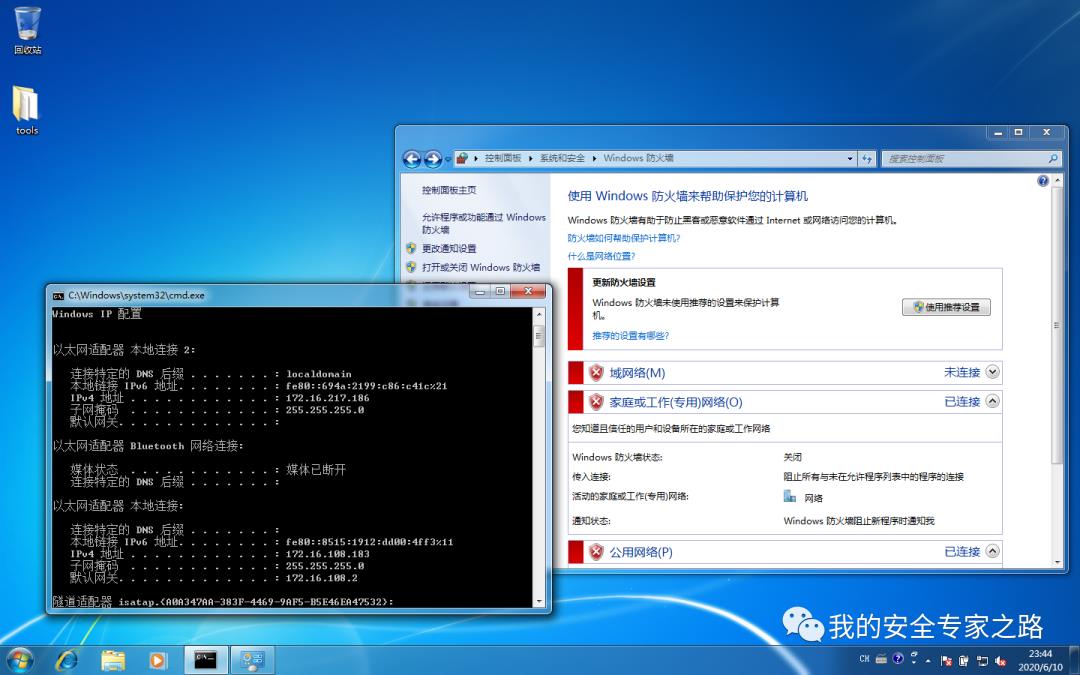The image size is (1080, 675).
Task: Open 更改通知设置 sidebar link
Action: click(448, 249)
